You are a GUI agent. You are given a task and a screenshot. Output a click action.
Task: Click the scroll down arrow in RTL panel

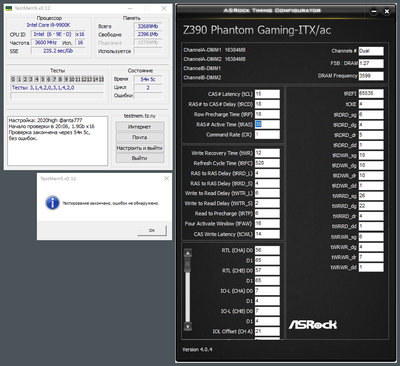tap(188, 326)
